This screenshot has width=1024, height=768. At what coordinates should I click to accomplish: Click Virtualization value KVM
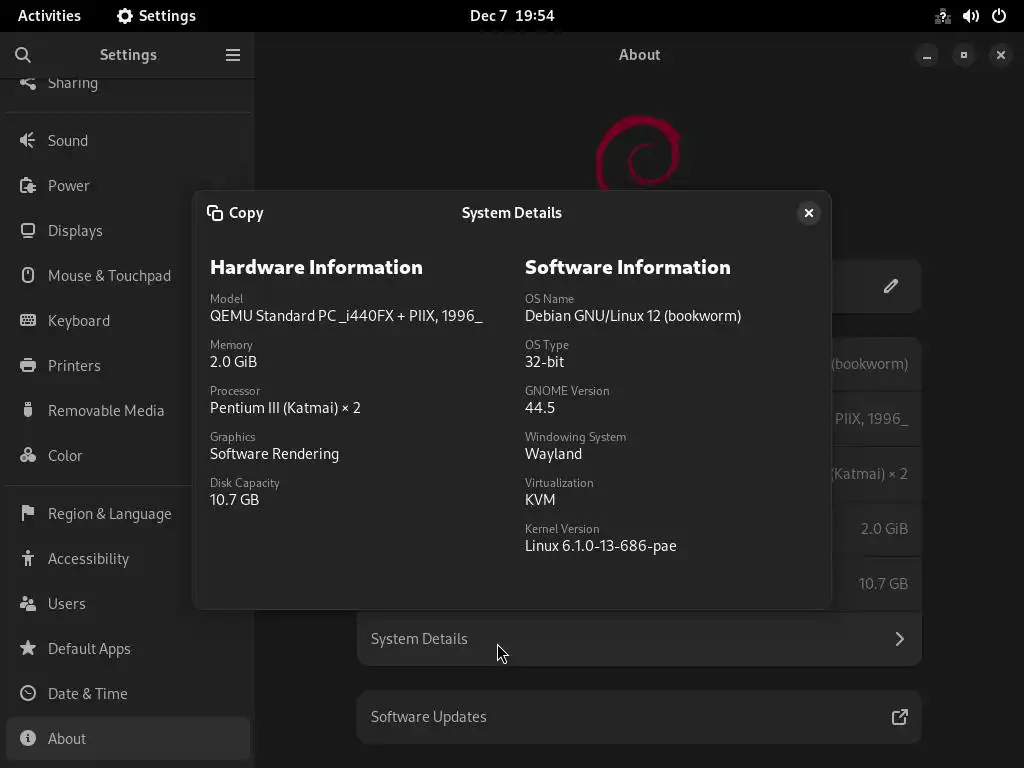click(540, 500)
